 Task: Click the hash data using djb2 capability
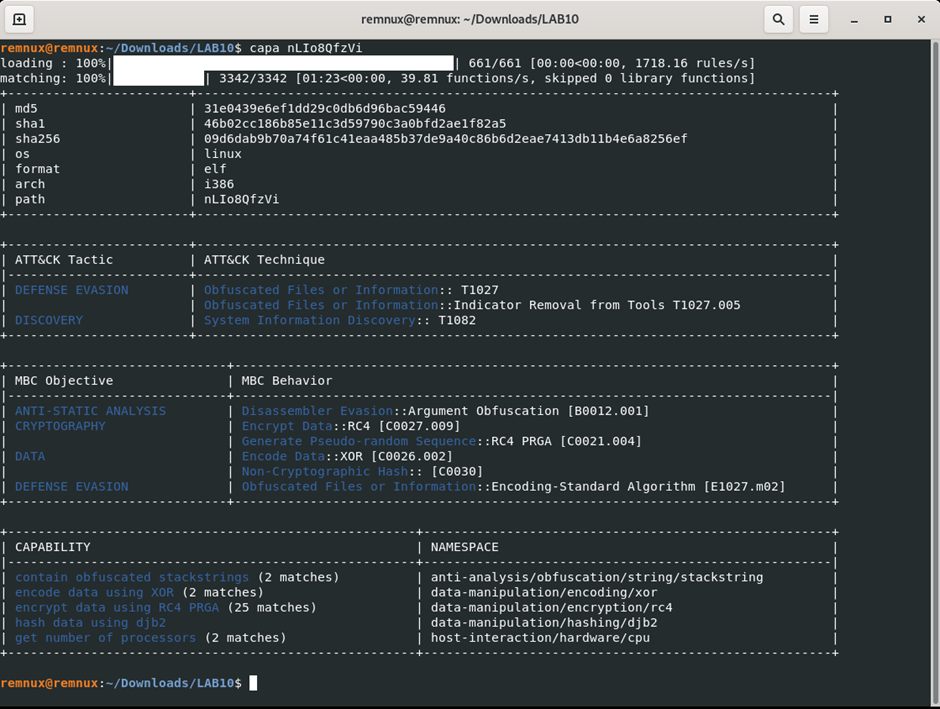(x=92, y=622)
